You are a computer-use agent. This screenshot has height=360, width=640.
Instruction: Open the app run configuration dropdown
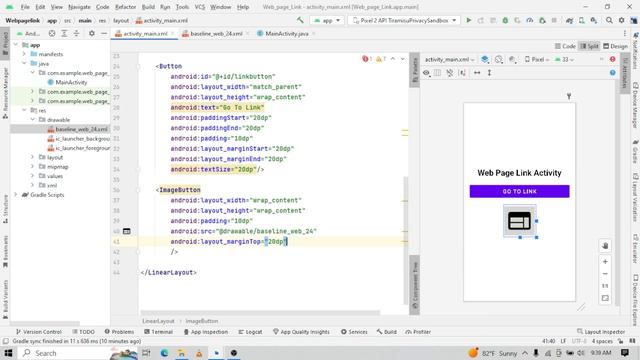(x=327, y=20)
